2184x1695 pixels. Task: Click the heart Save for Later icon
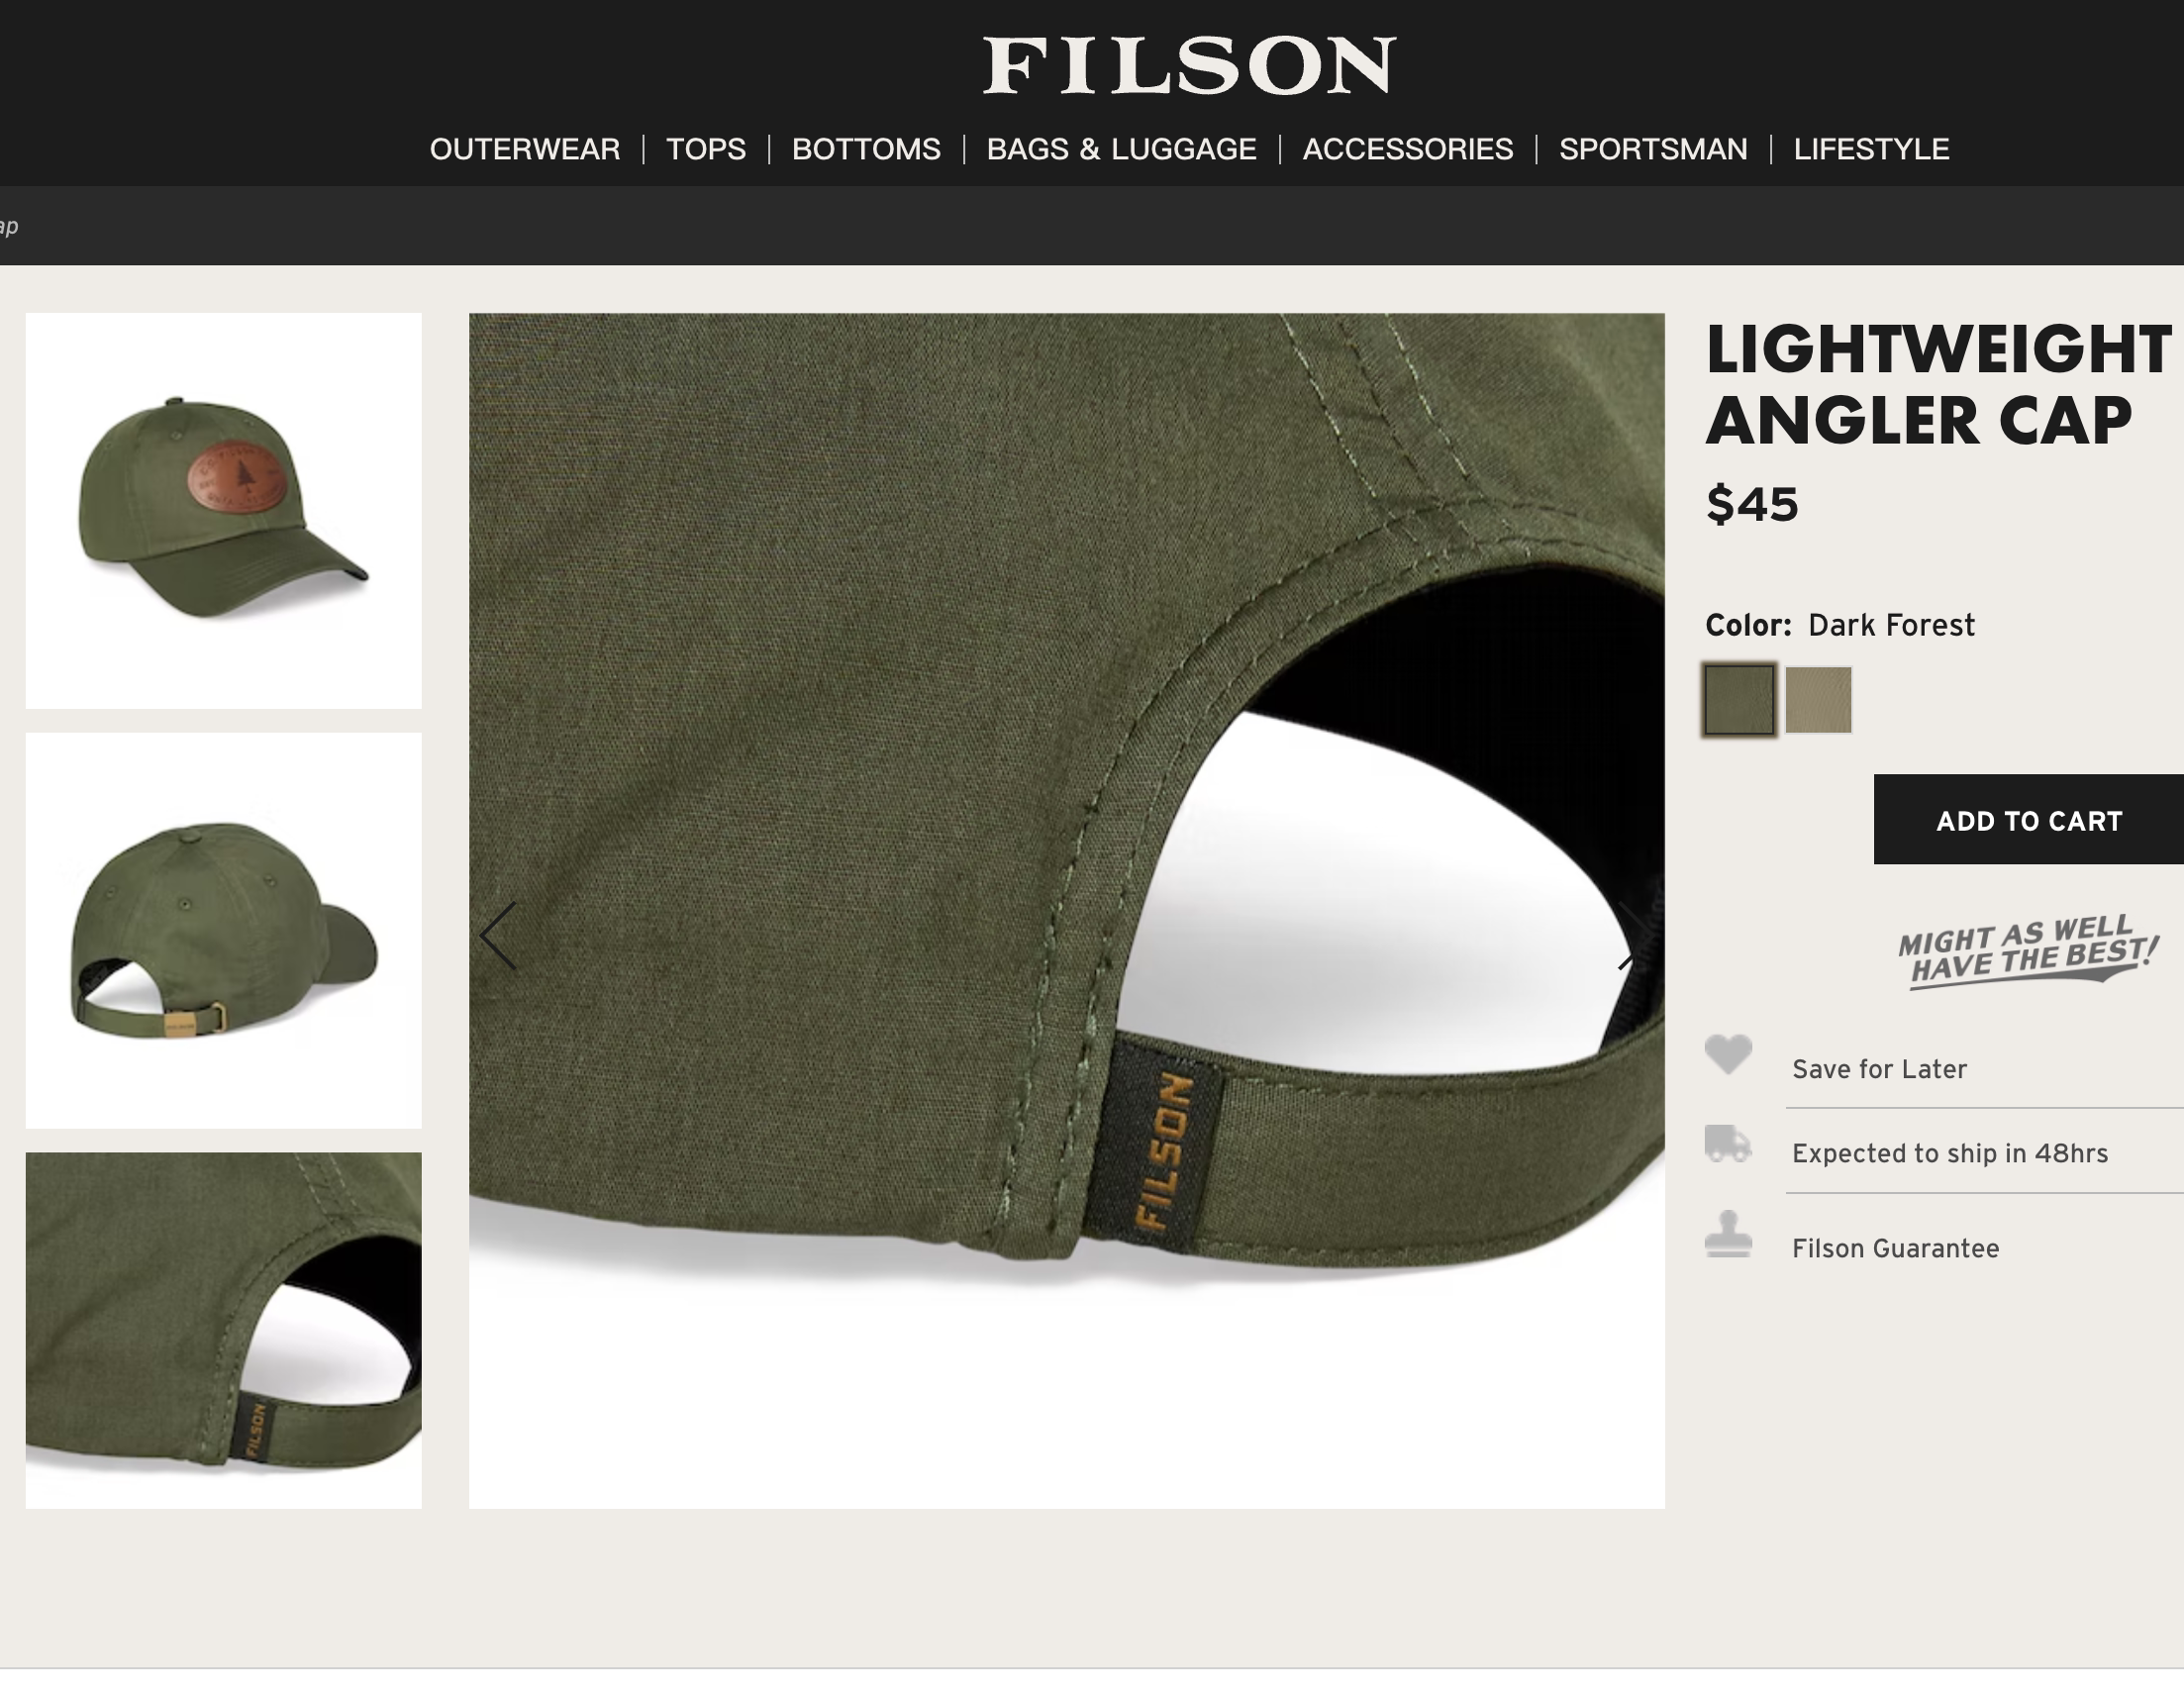[1728, 1054]
